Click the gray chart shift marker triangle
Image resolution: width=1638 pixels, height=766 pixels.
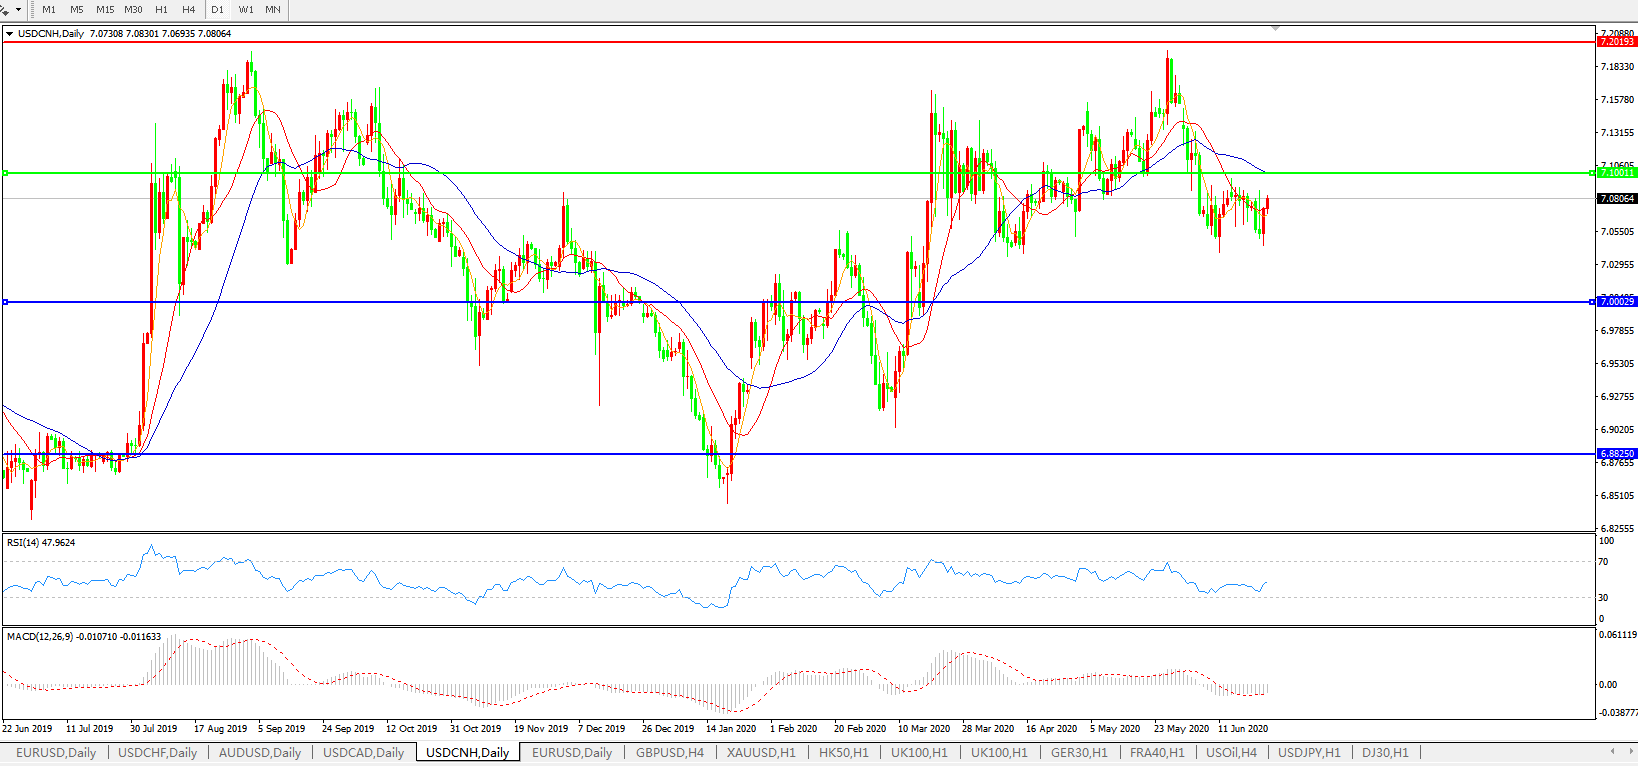point(1275,29)
